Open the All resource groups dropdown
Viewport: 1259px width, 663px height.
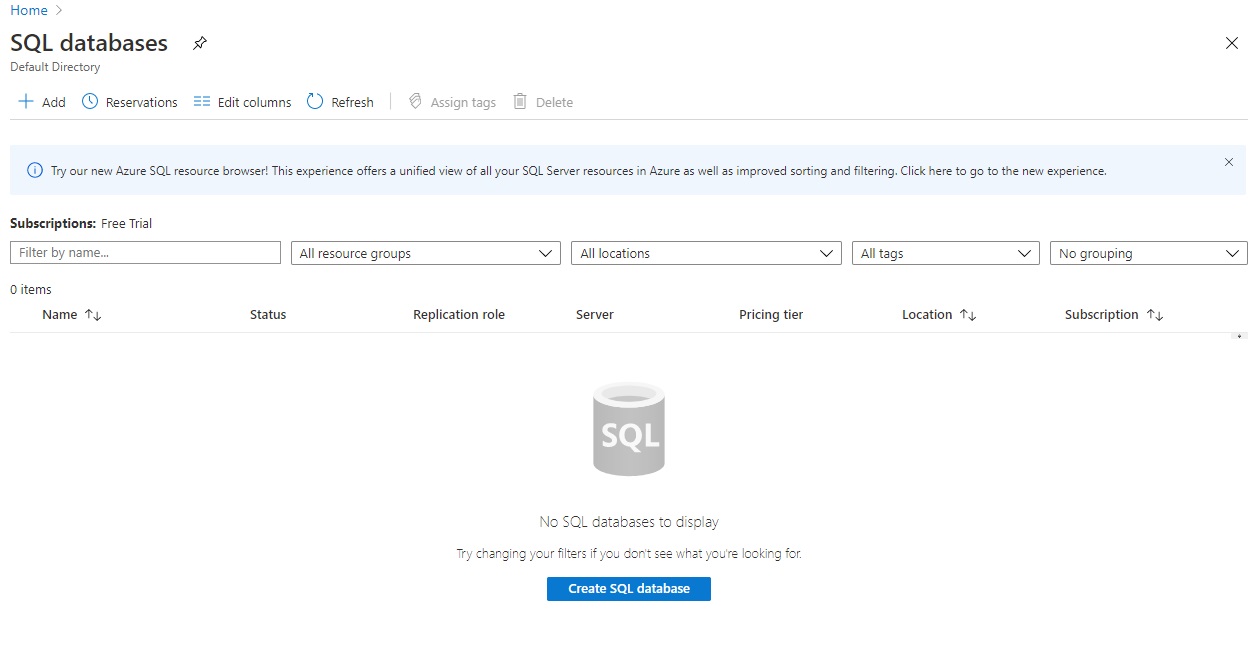tap(425, 252)
